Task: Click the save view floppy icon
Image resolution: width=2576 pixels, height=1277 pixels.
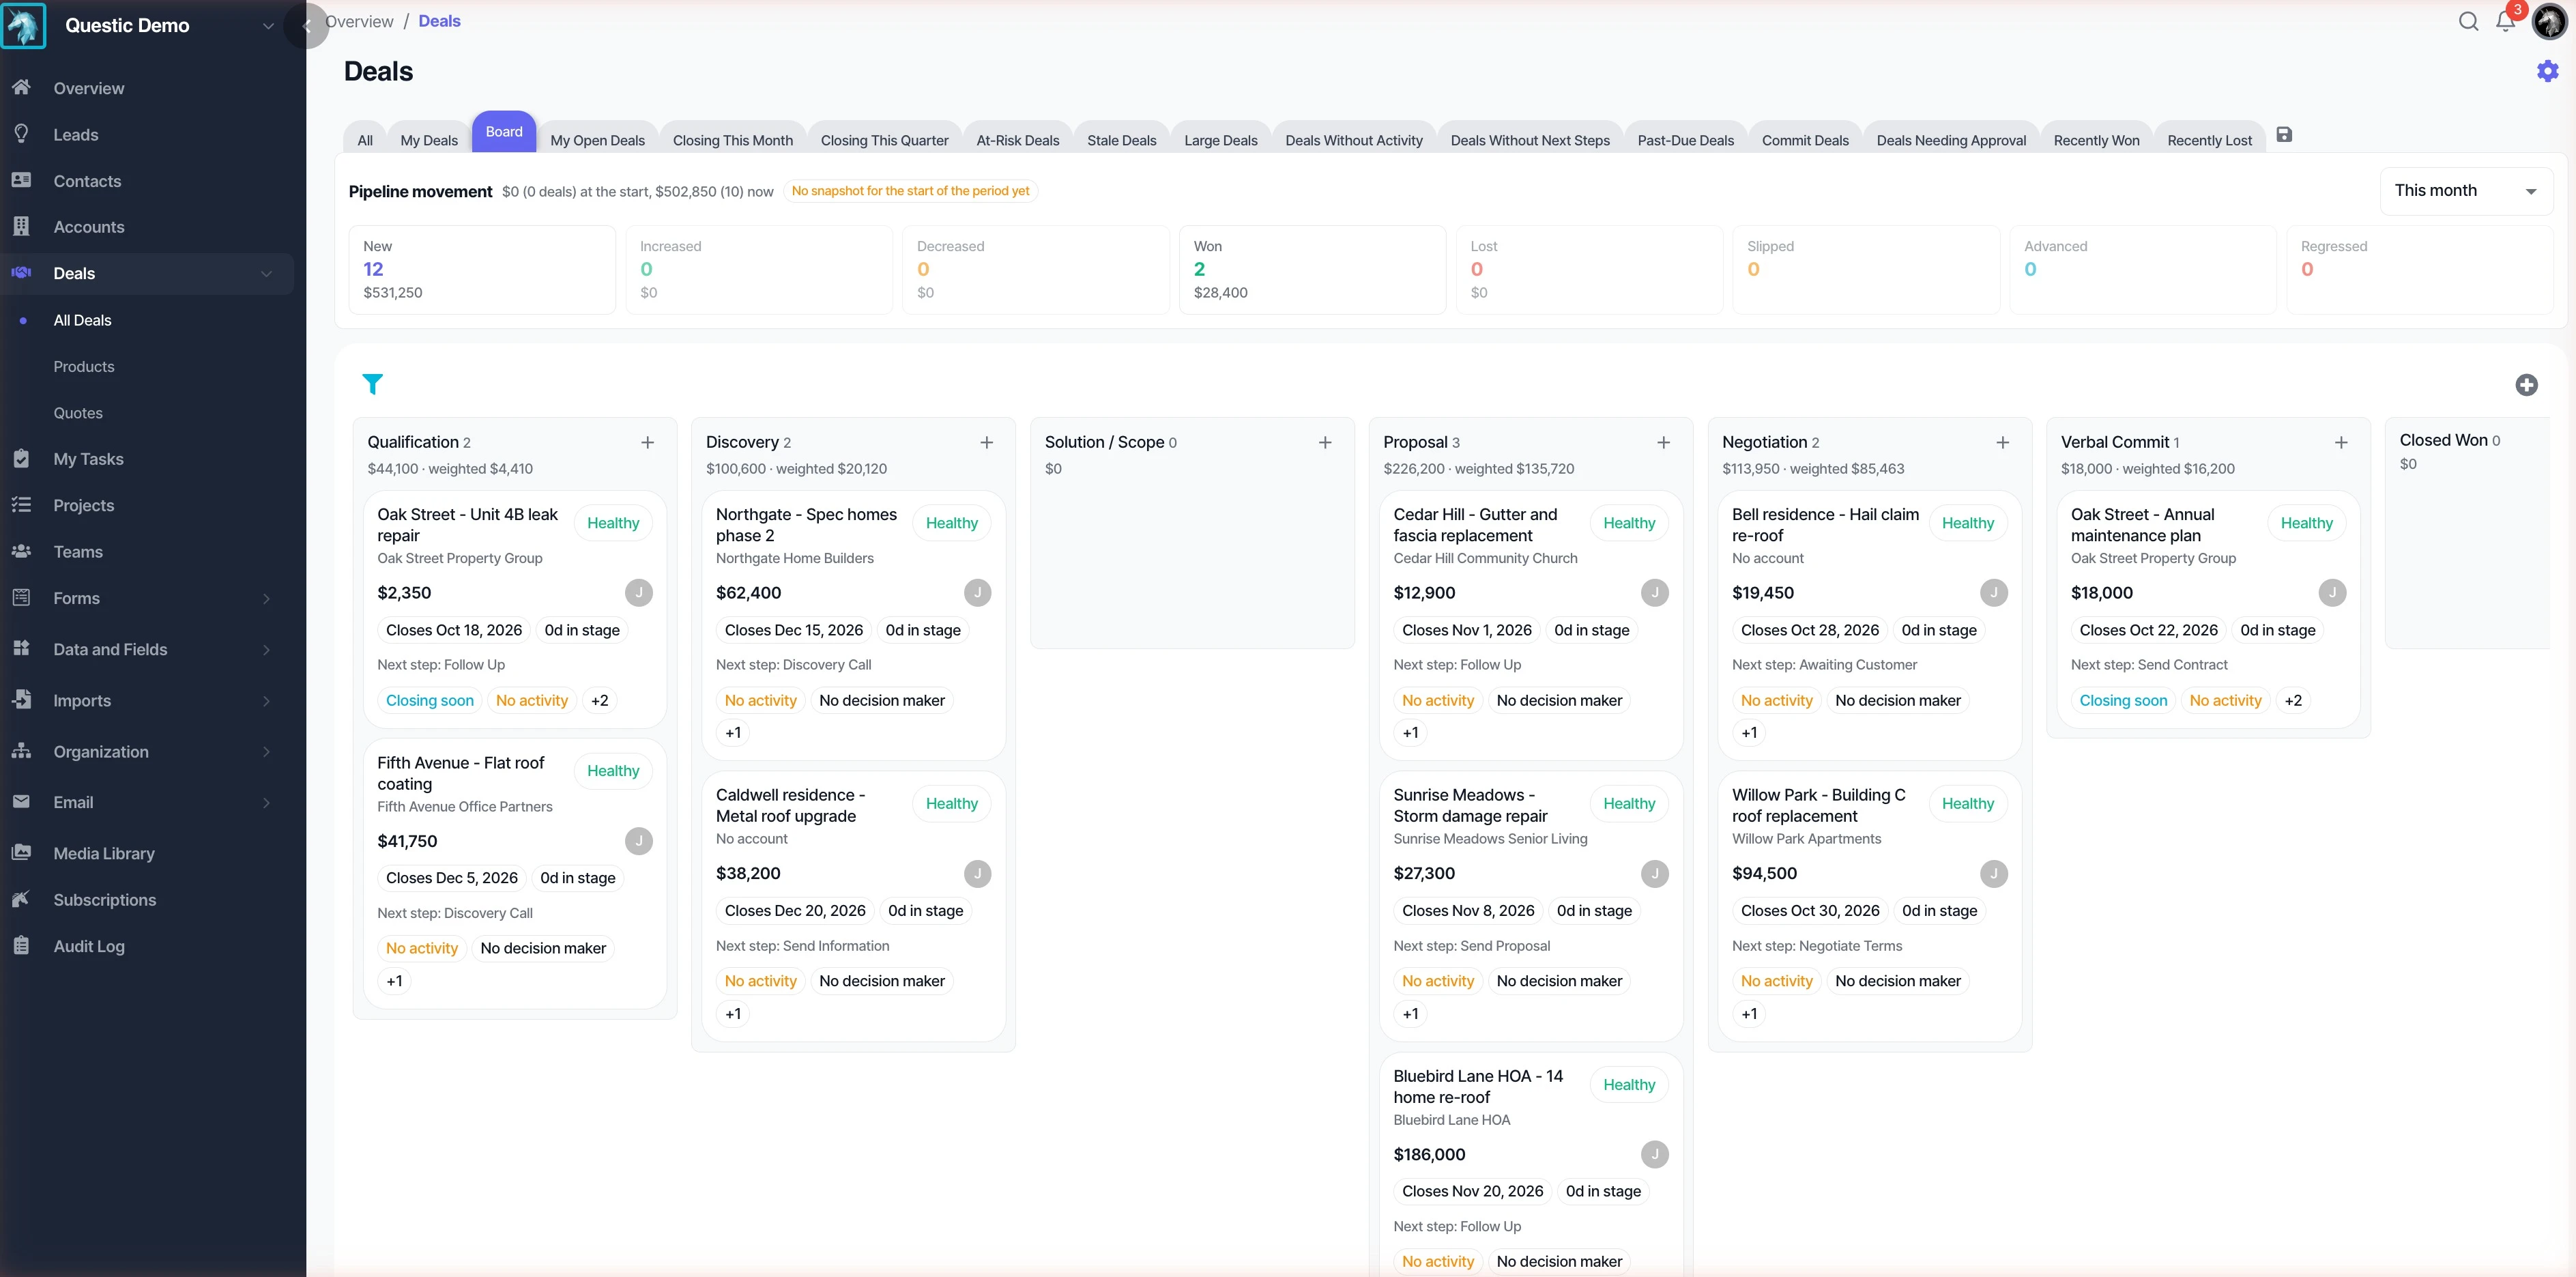Action: coord(2284,134)
